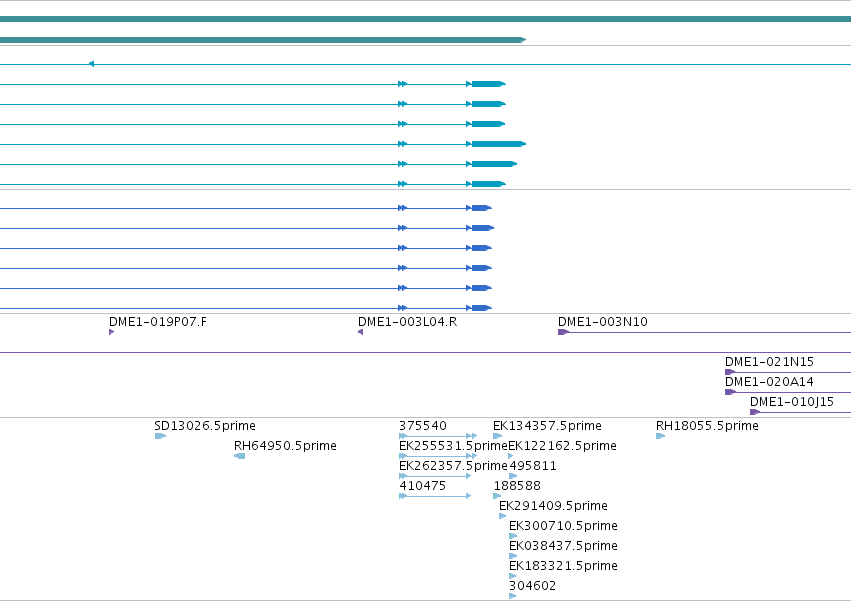The height and width of the screenshot is (601, 851).
Task: Click the EK134357.5prime label
Action: click(547, 426)
